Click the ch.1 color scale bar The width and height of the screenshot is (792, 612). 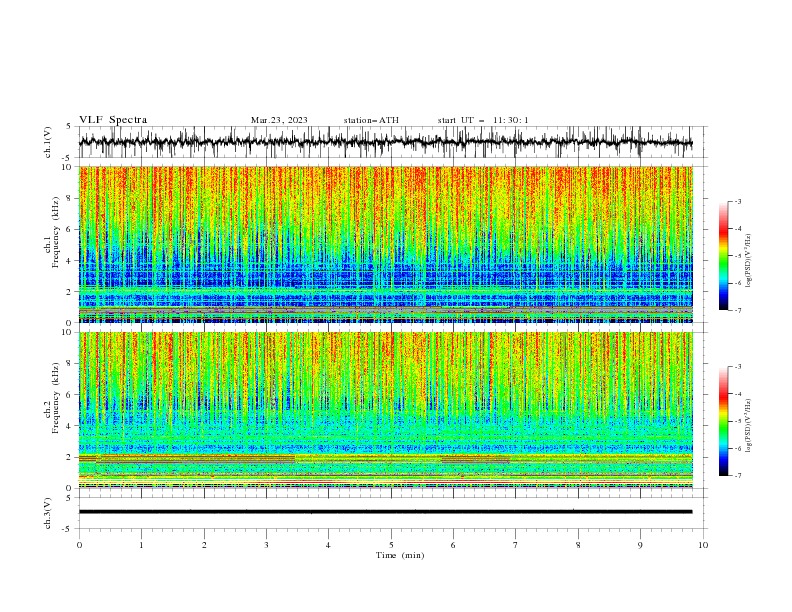coord(723,256)
